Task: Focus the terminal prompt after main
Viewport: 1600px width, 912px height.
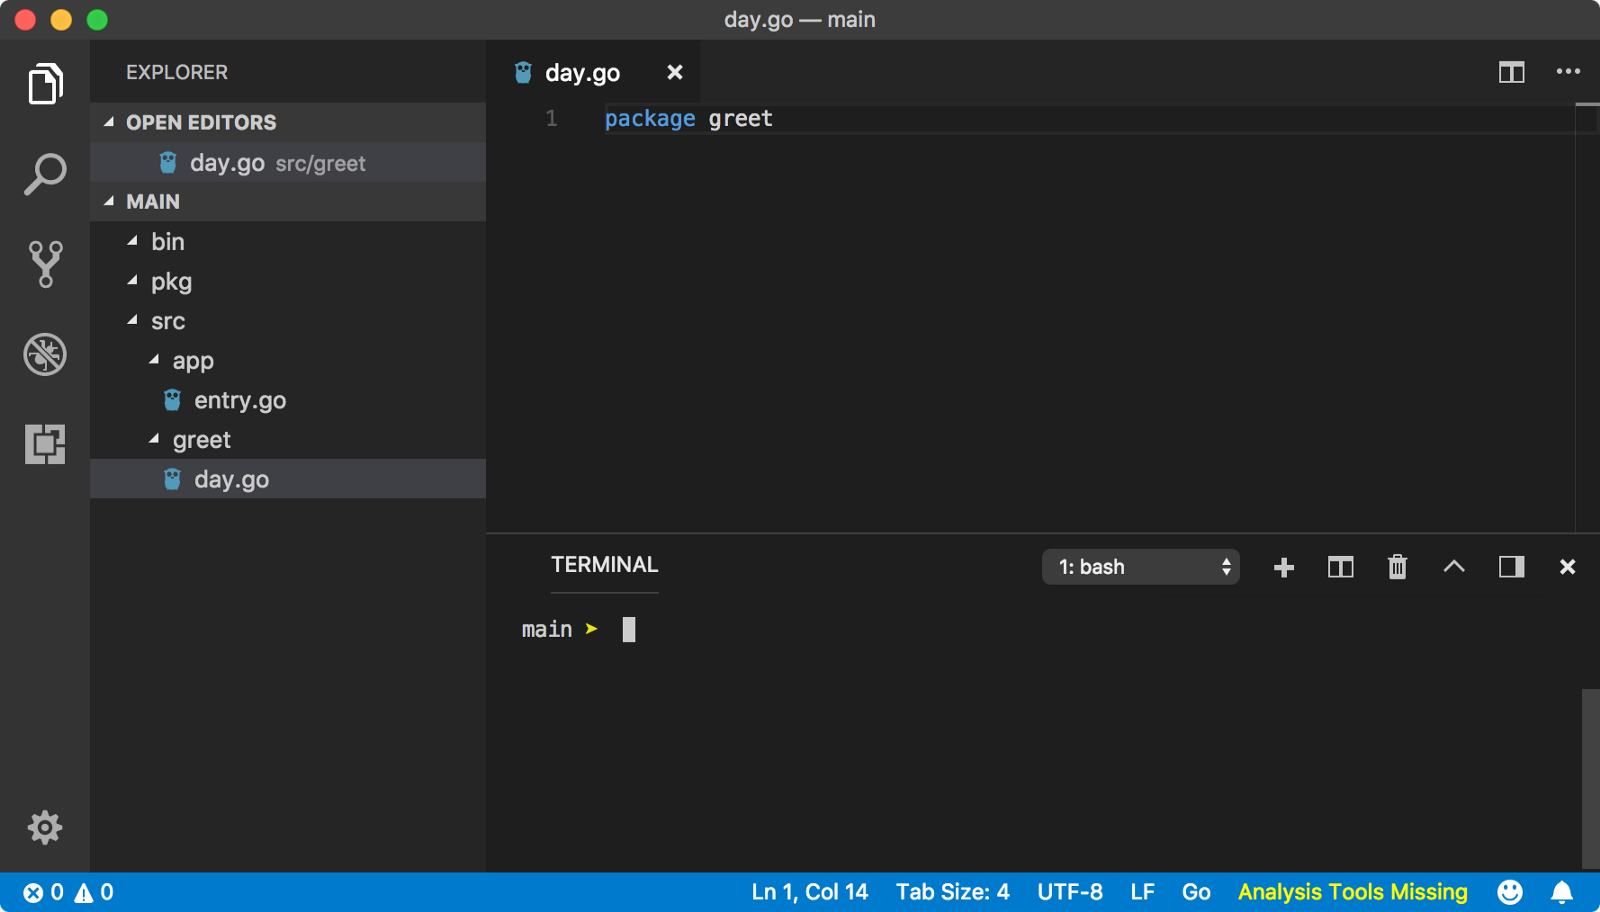Action: [629, 629]
